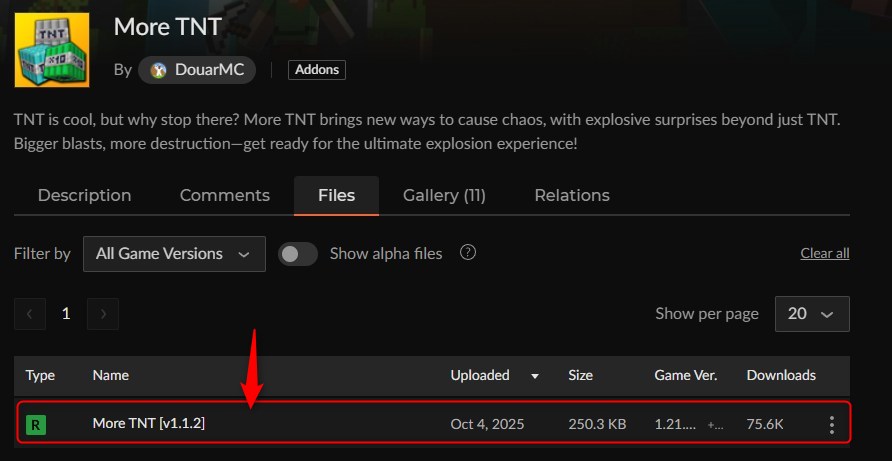This screenshot has width=892, height=461.
Task: Expand the plus more game versions indicator
Action: (x=715, y=425)
